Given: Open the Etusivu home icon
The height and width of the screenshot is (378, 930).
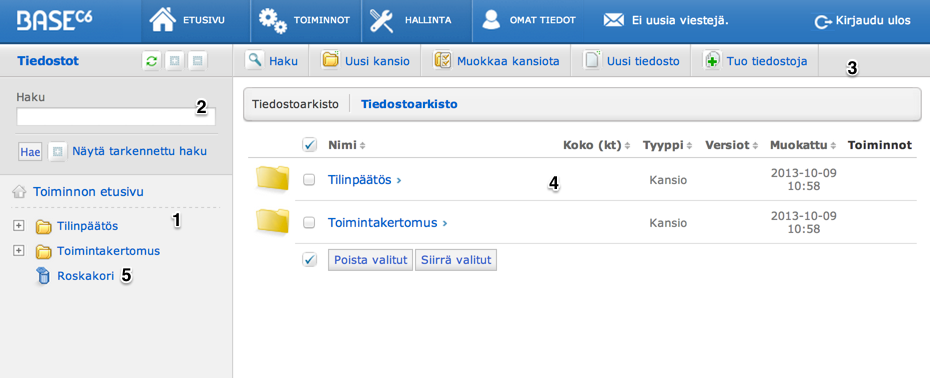Looking at the screenshot, I should coord(164,20).
